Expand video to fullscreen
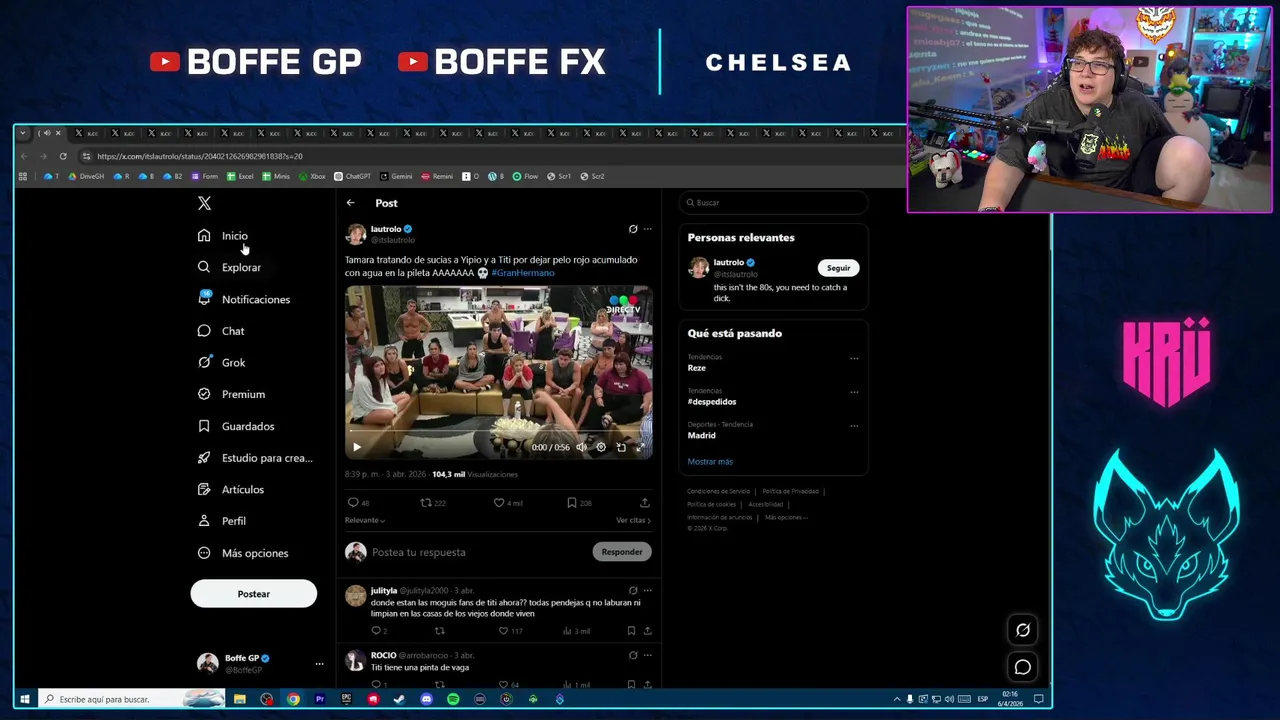This screenshot has height=720, width=1280. point(640,447)
